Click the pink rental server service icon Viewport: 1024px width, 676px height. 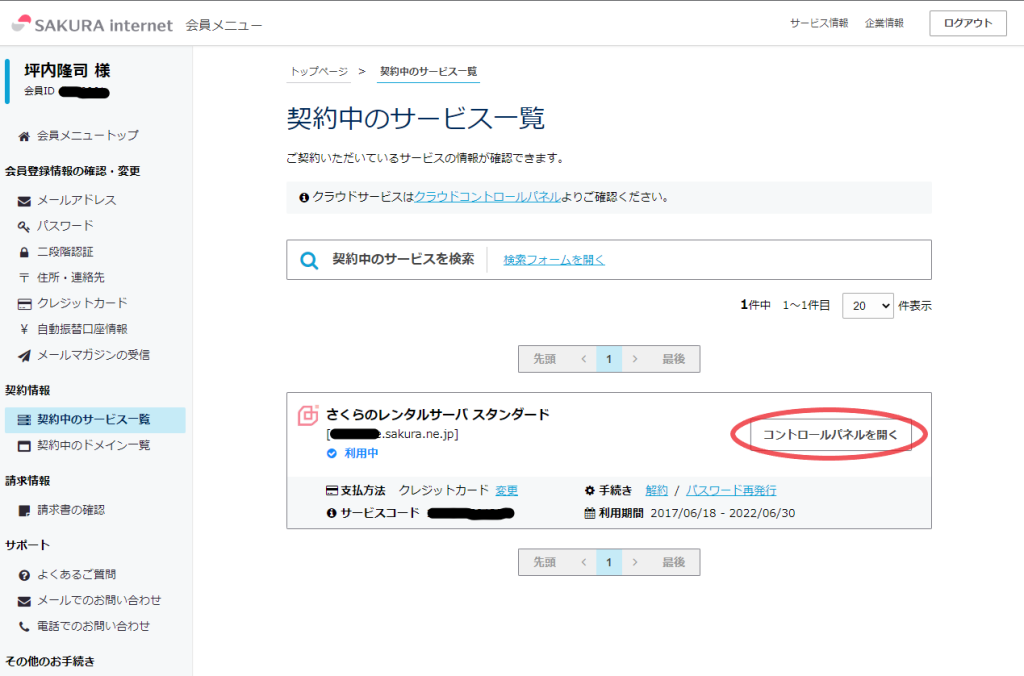(308, 415)
